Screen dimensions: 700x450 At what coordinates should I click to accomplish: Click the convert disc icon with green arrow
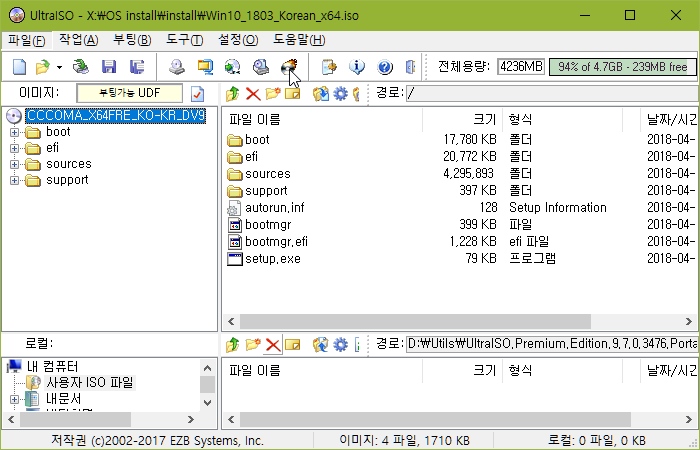[233, 67]
